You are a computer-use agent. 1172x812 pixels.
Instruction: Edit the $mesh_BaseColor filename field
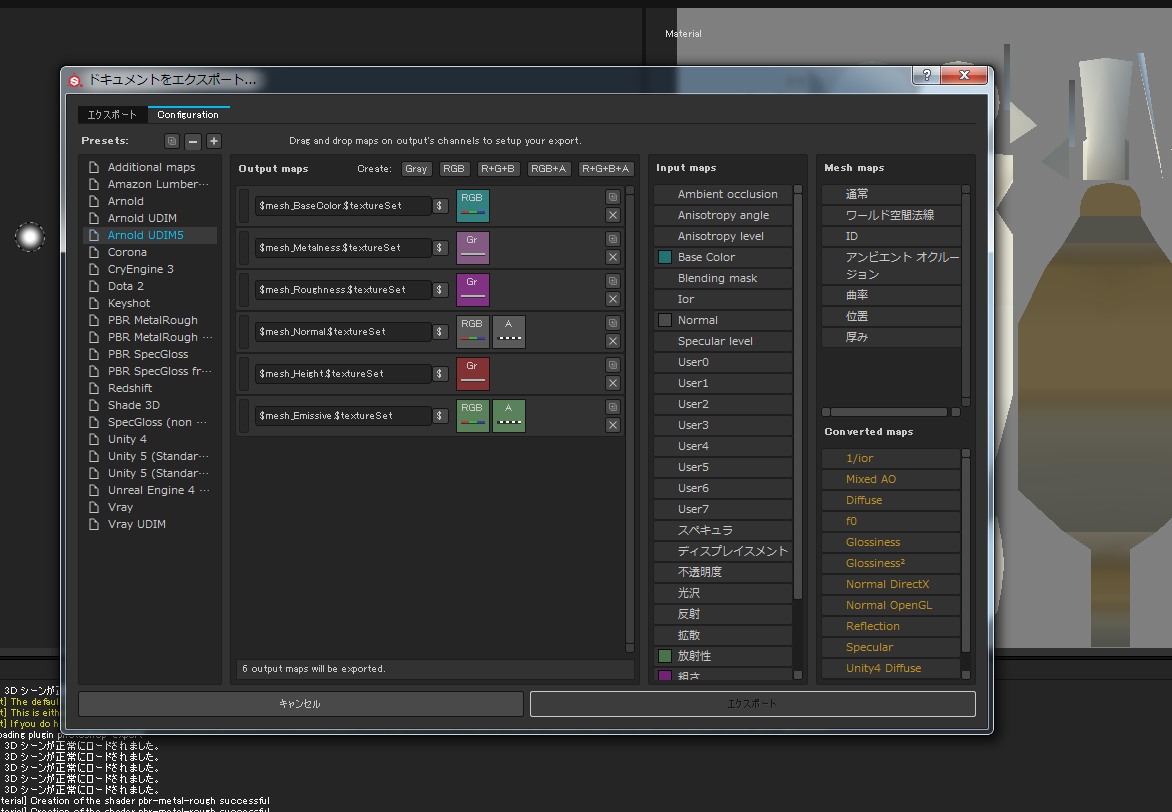[343, 206]
